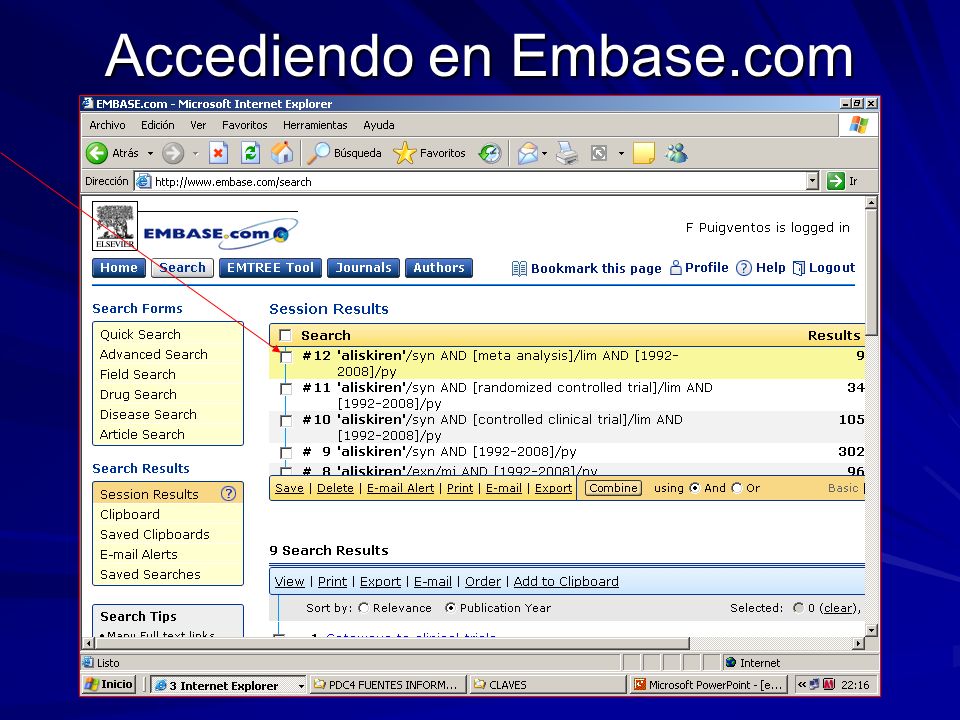Check the box for search #11

click(x=286, y=389)
